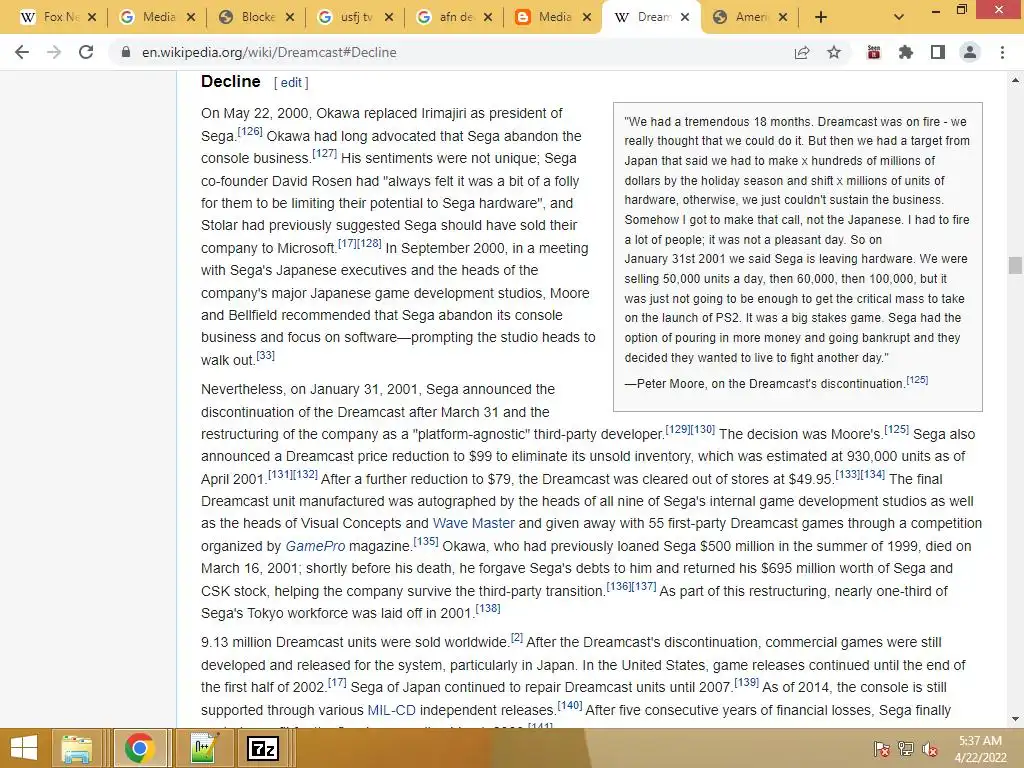This screenshot has width=1024, height=768.
Task: Go back to the previous page
Action: [x=22, y=52]
